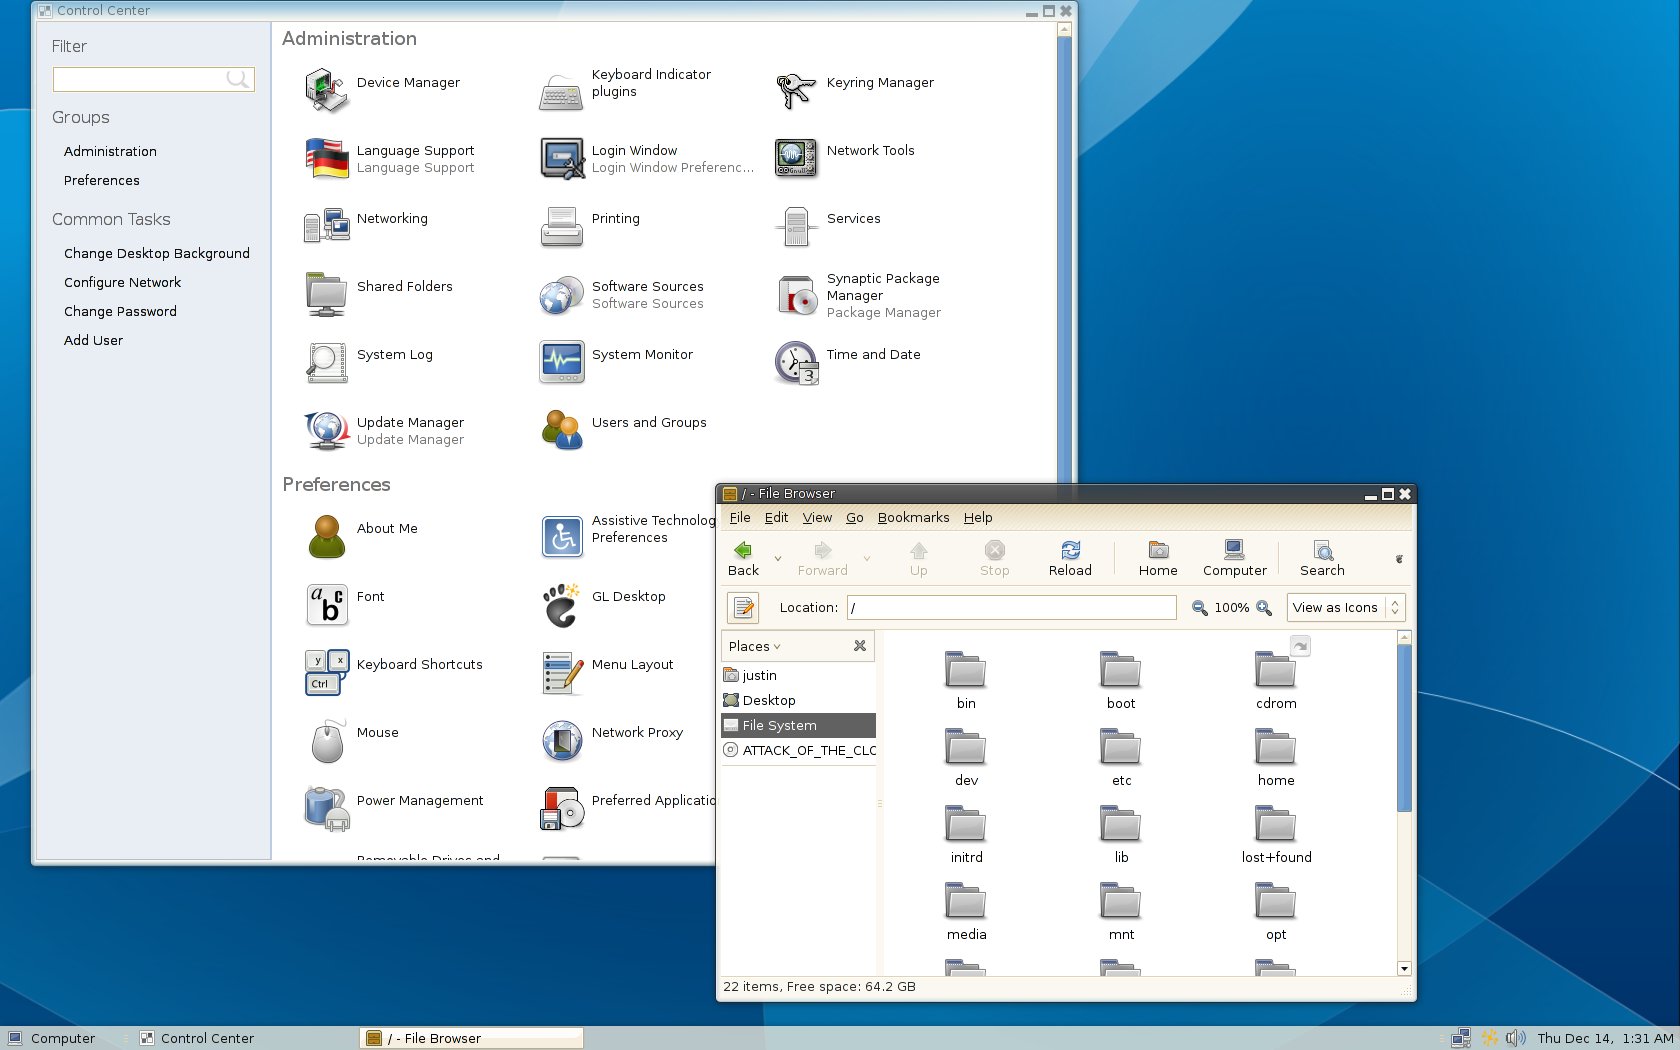
Task: Open the File menu in File Browser
Action: tap(740, 517)
